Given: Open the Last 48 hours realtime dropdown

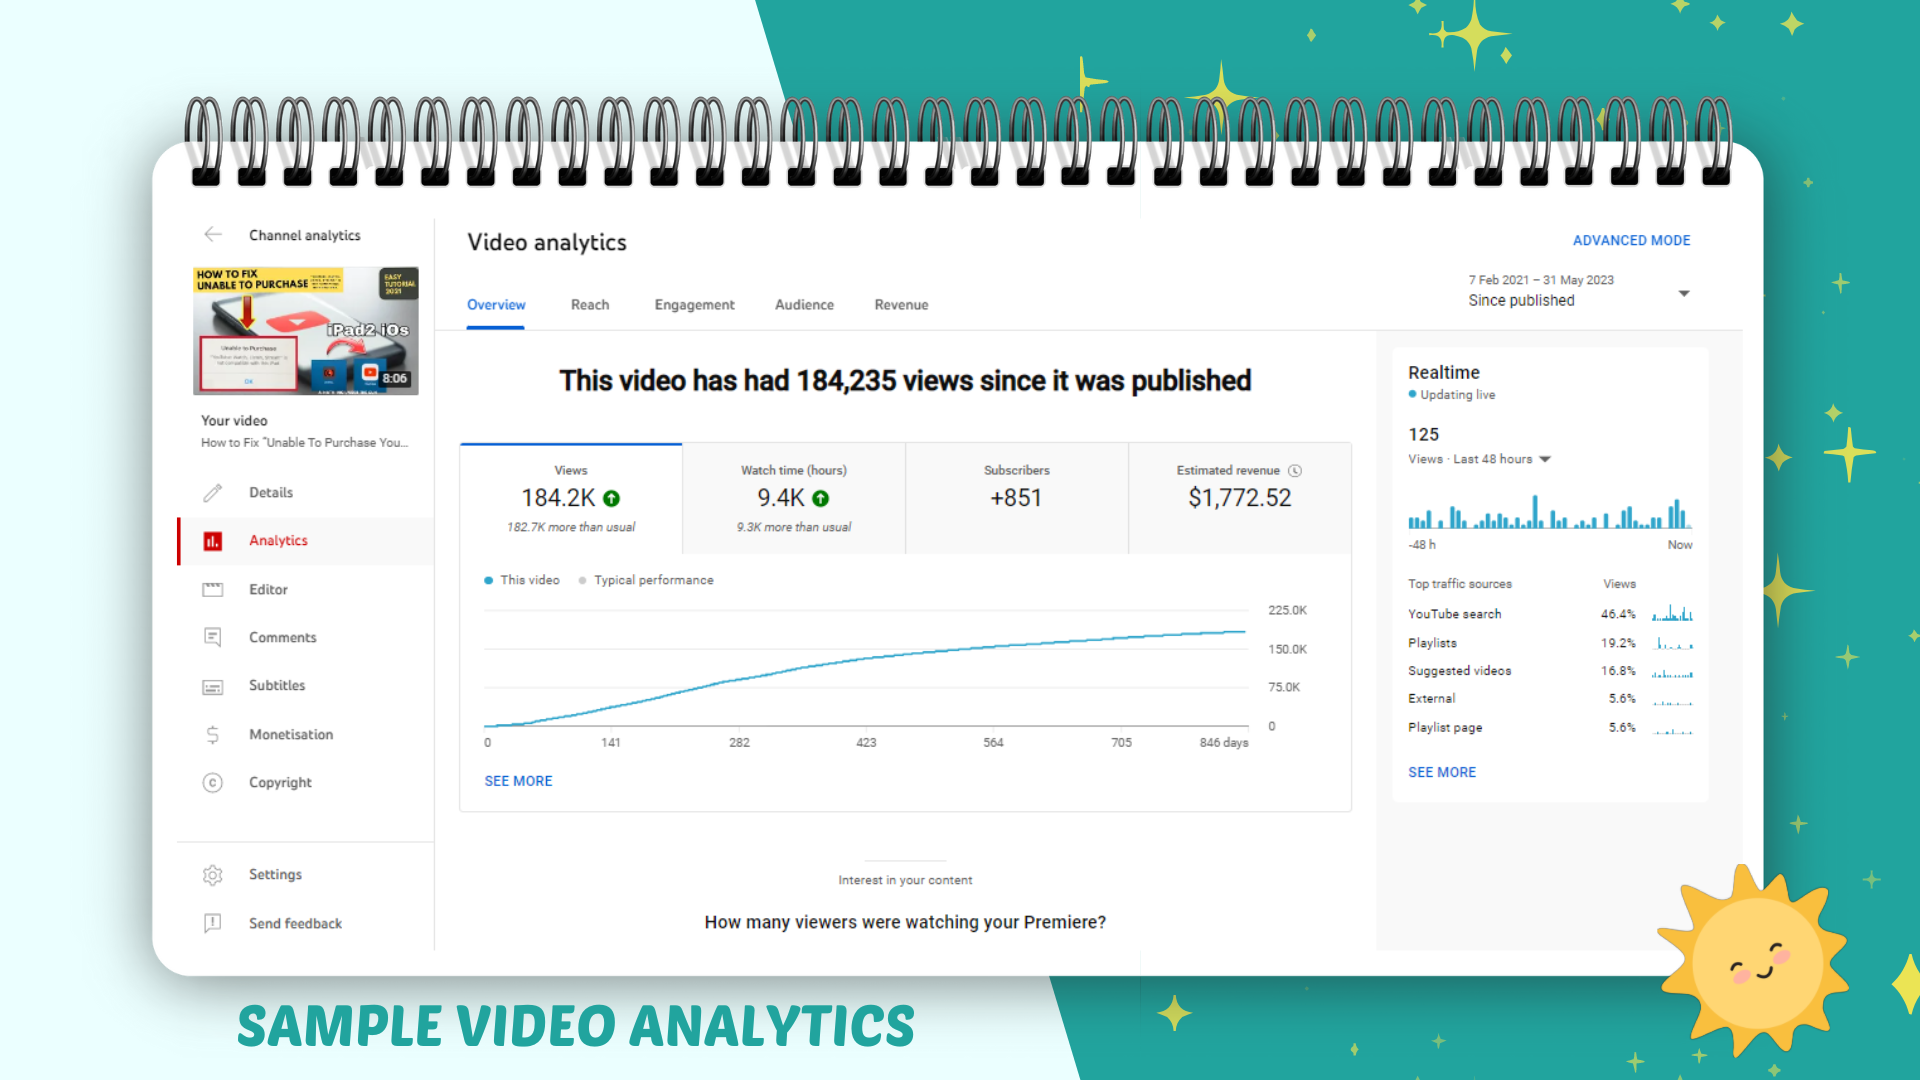Looking at the screenshot, I should pos(1545,459).
